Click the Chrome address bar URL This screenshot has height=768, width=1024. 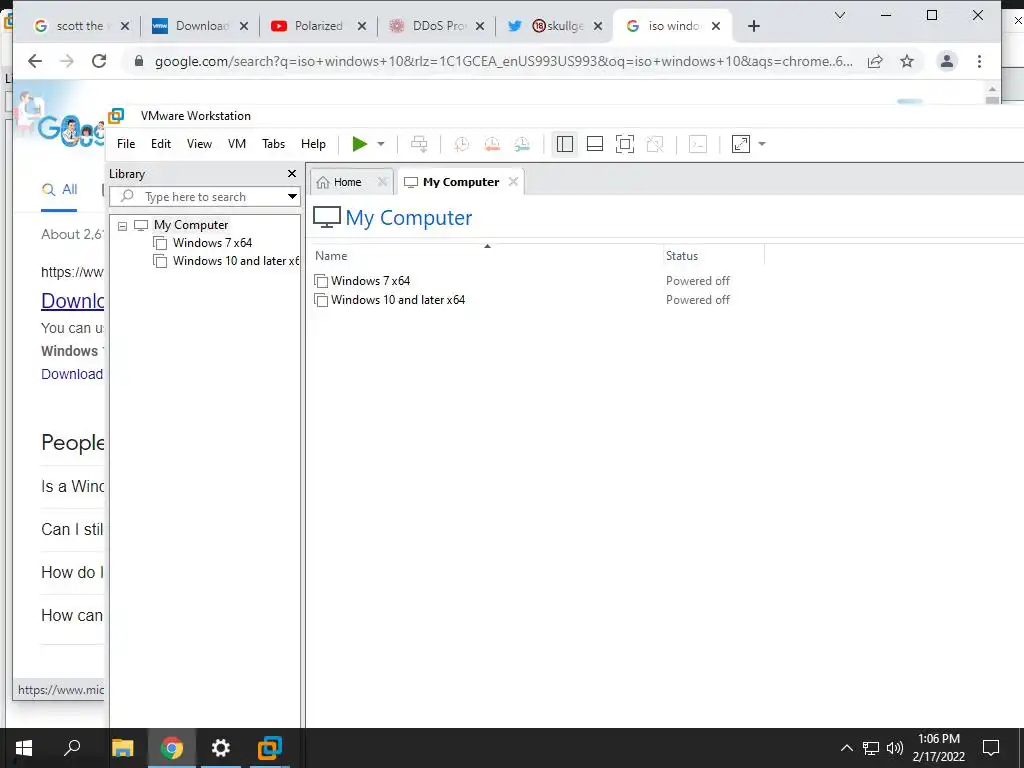[x=503, y=61]
